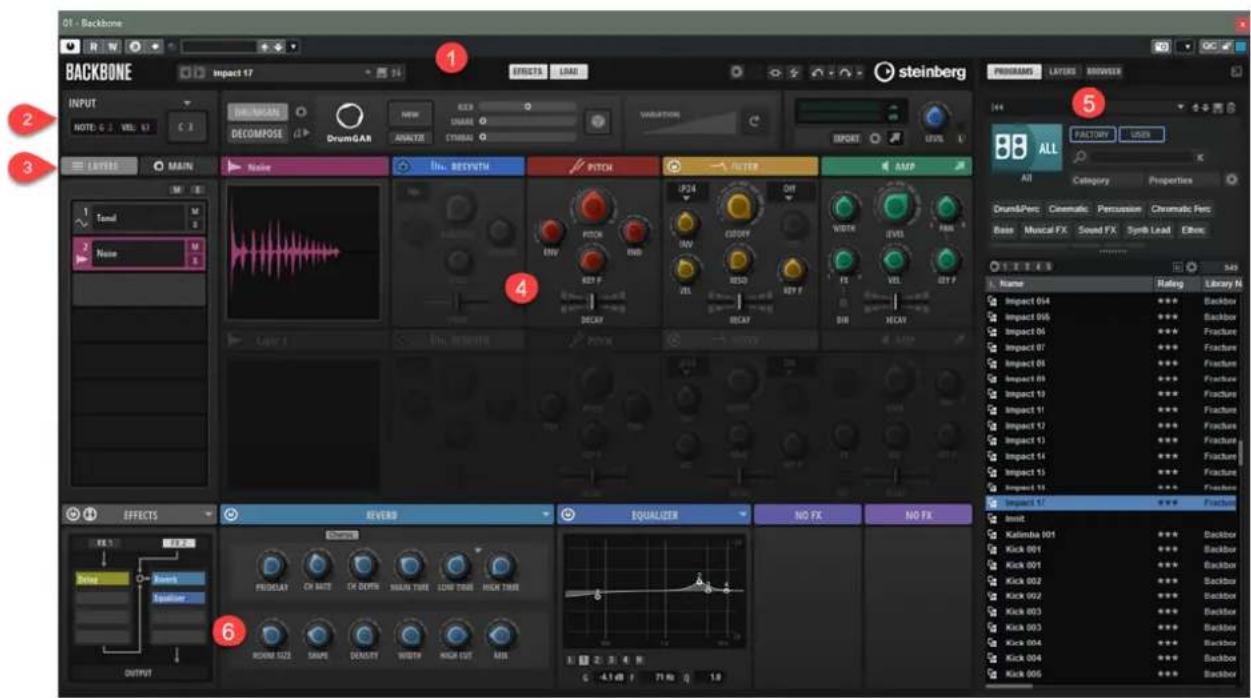Click the Decompose button
This screenshot has height=698, width=1251.
point(256,133)
